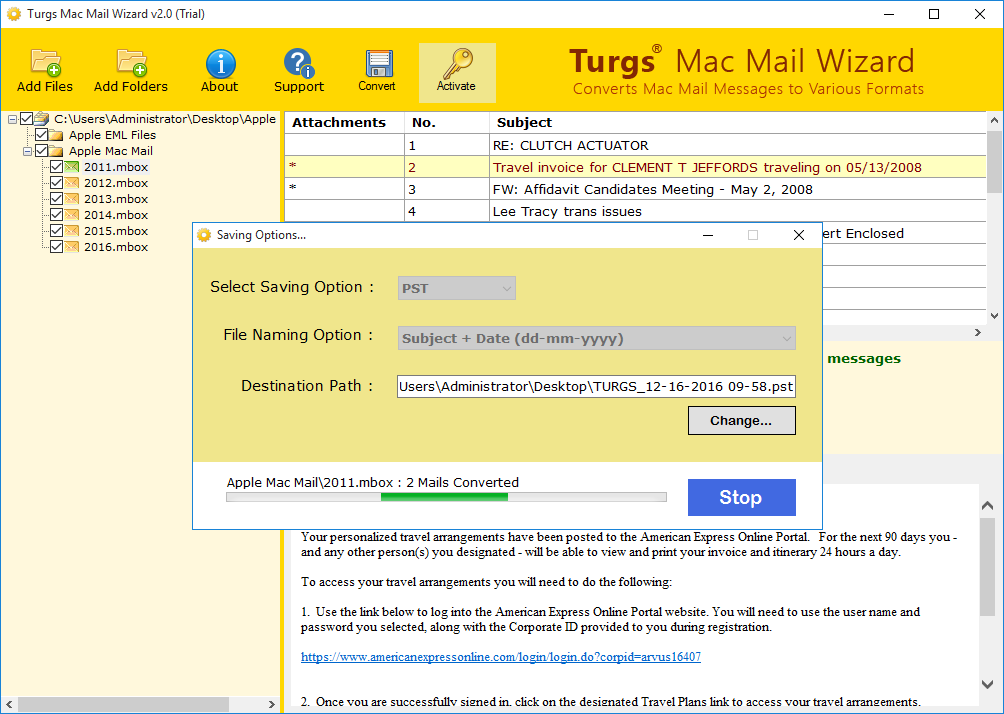
Task: Click the Subject column header
Action: [x=738, y=122]
